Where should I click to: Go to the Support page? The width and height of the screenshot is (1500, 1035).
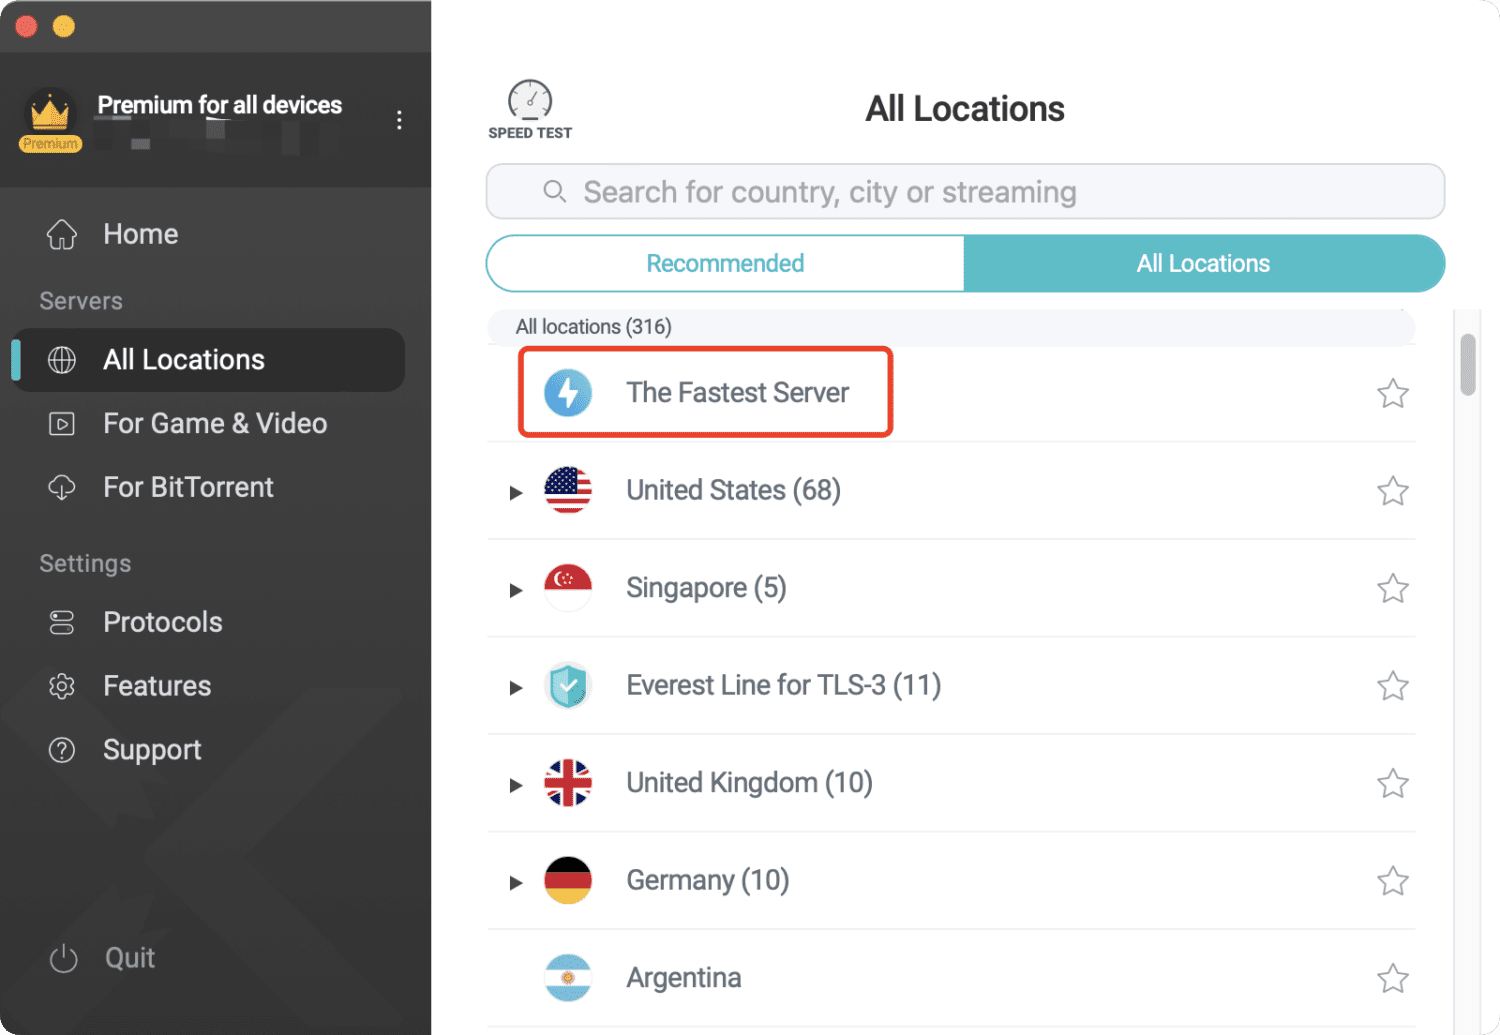152,750
